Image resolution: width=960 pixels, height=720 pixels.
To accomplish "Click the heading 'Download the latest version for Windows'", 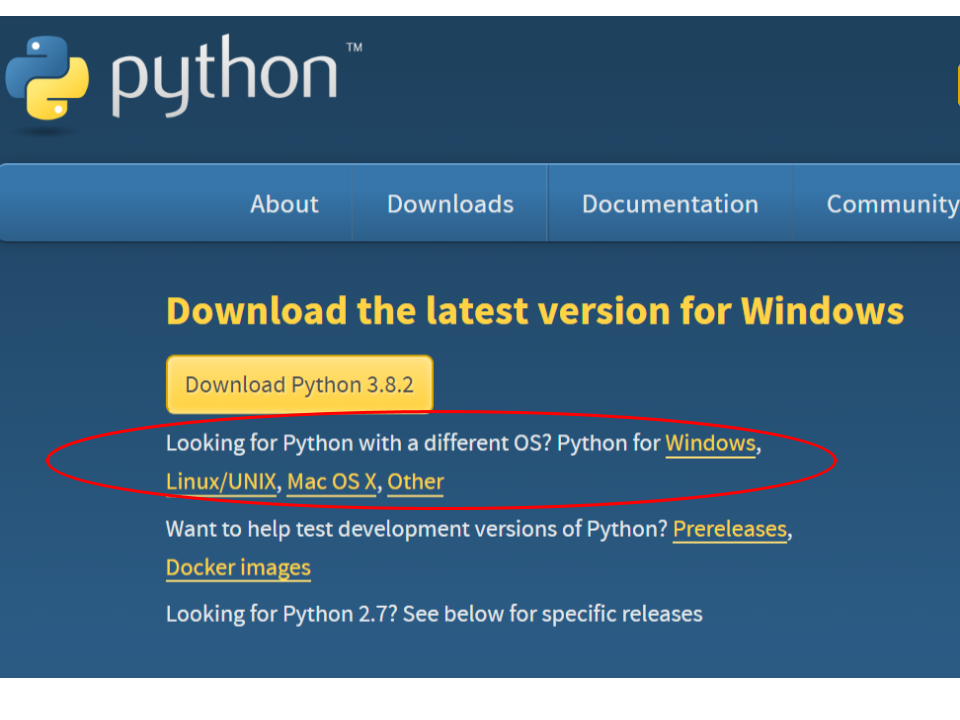I will 535,310.
